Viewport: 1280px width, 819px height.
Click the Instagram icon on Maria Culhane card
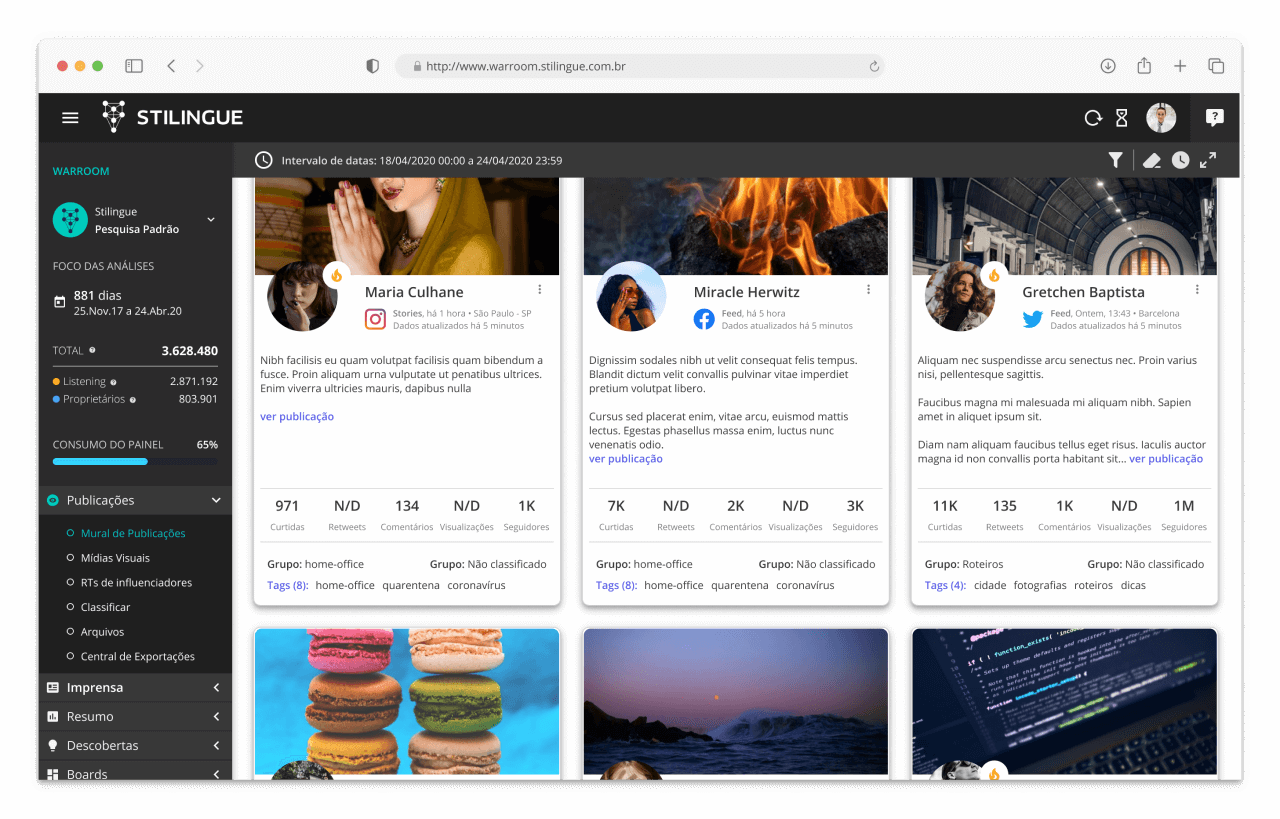coord(375,319)
